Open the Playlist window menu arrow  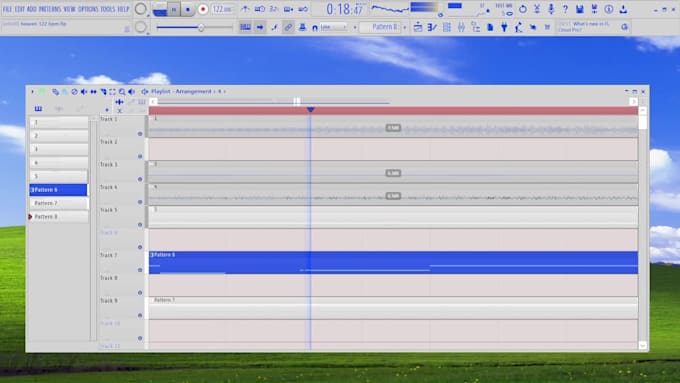coord(32,92)
